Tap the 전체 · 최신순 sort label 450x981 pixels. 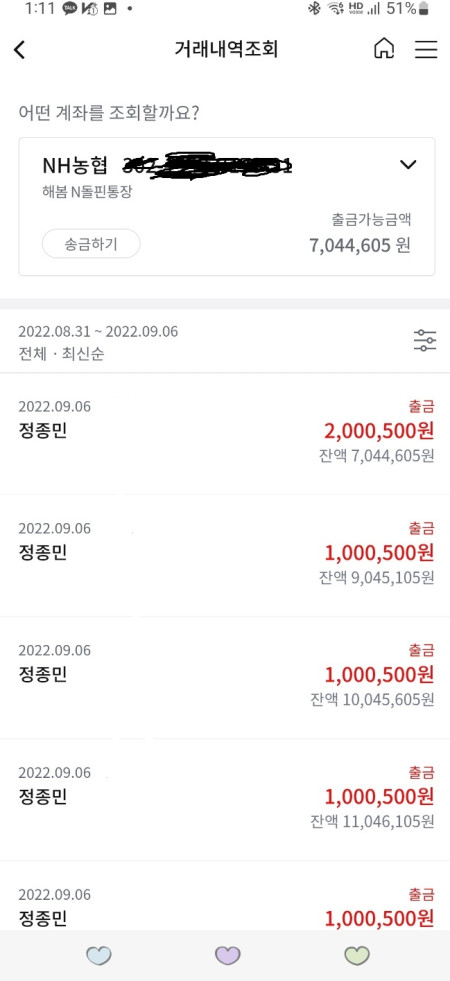click(61, 354)
